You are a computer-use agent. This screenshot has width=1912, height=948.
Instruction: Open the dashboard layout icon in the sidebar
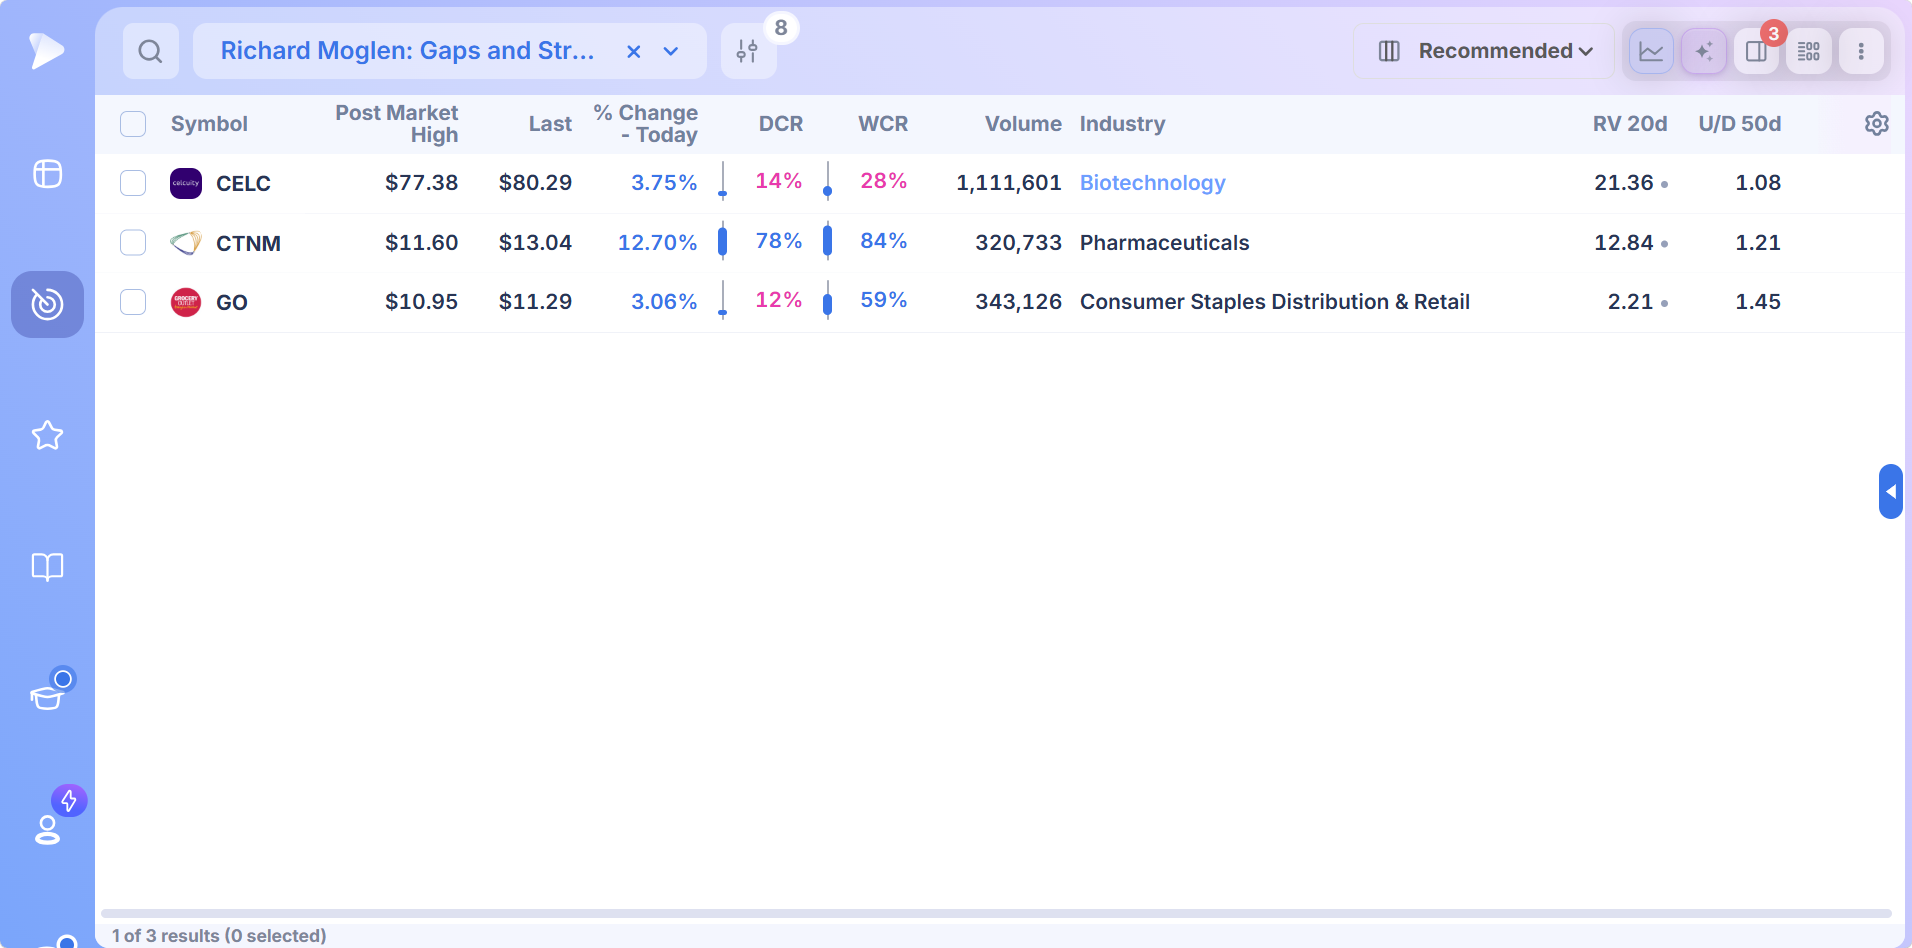coord(47,174)
